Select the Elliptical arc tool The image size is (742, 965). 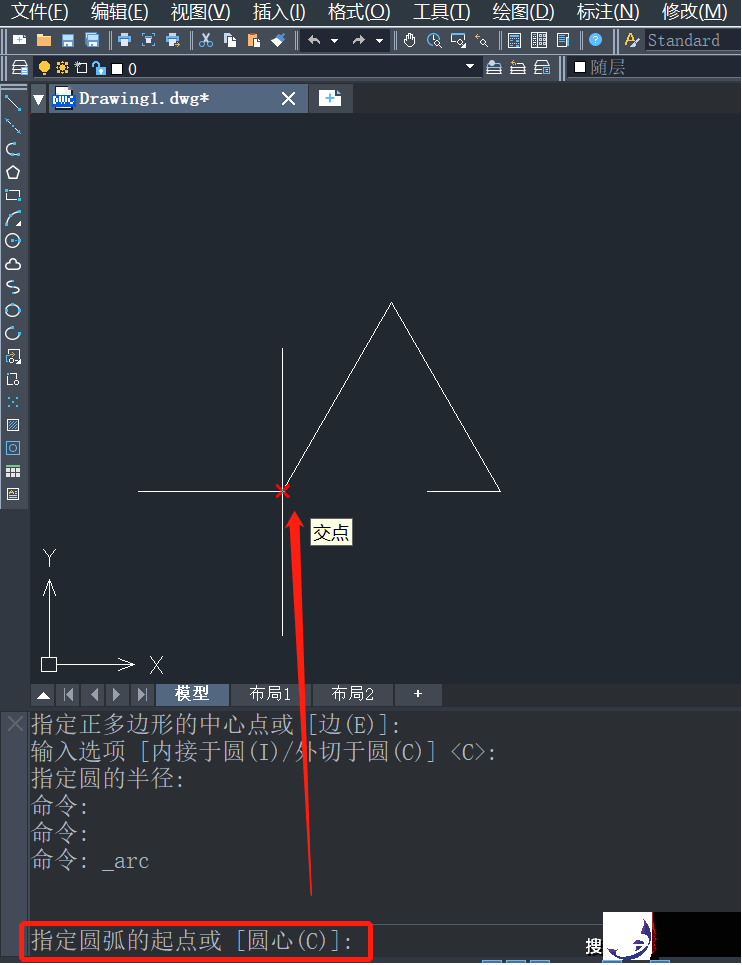point(13,334)
